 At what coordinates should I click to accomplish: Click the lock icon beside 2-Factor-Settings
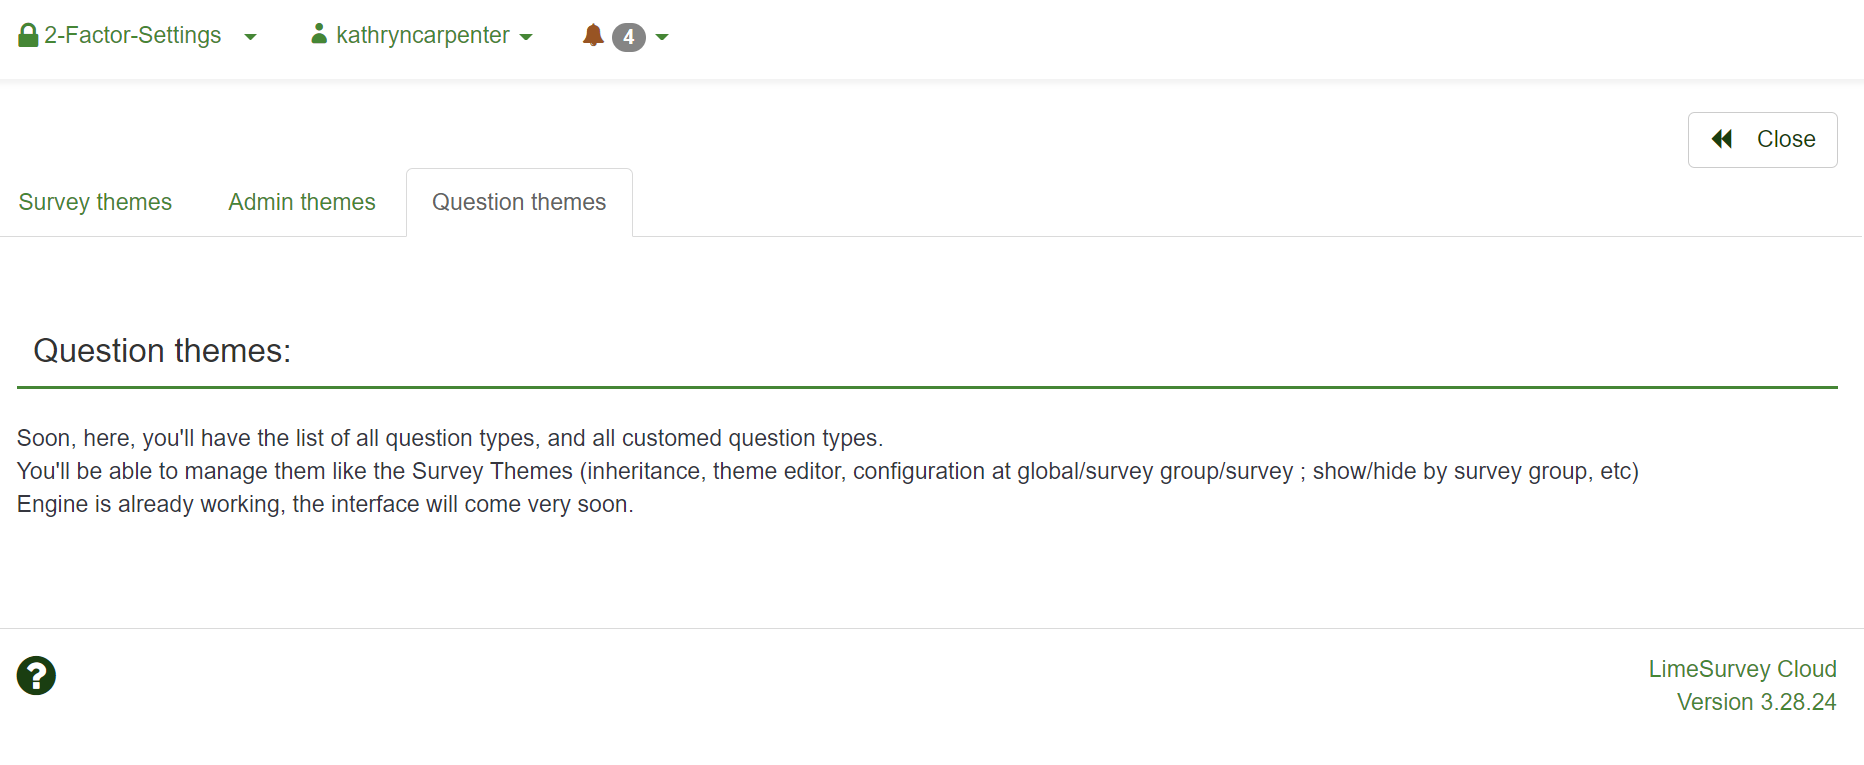pyautogui.click(x=28, y=36)
